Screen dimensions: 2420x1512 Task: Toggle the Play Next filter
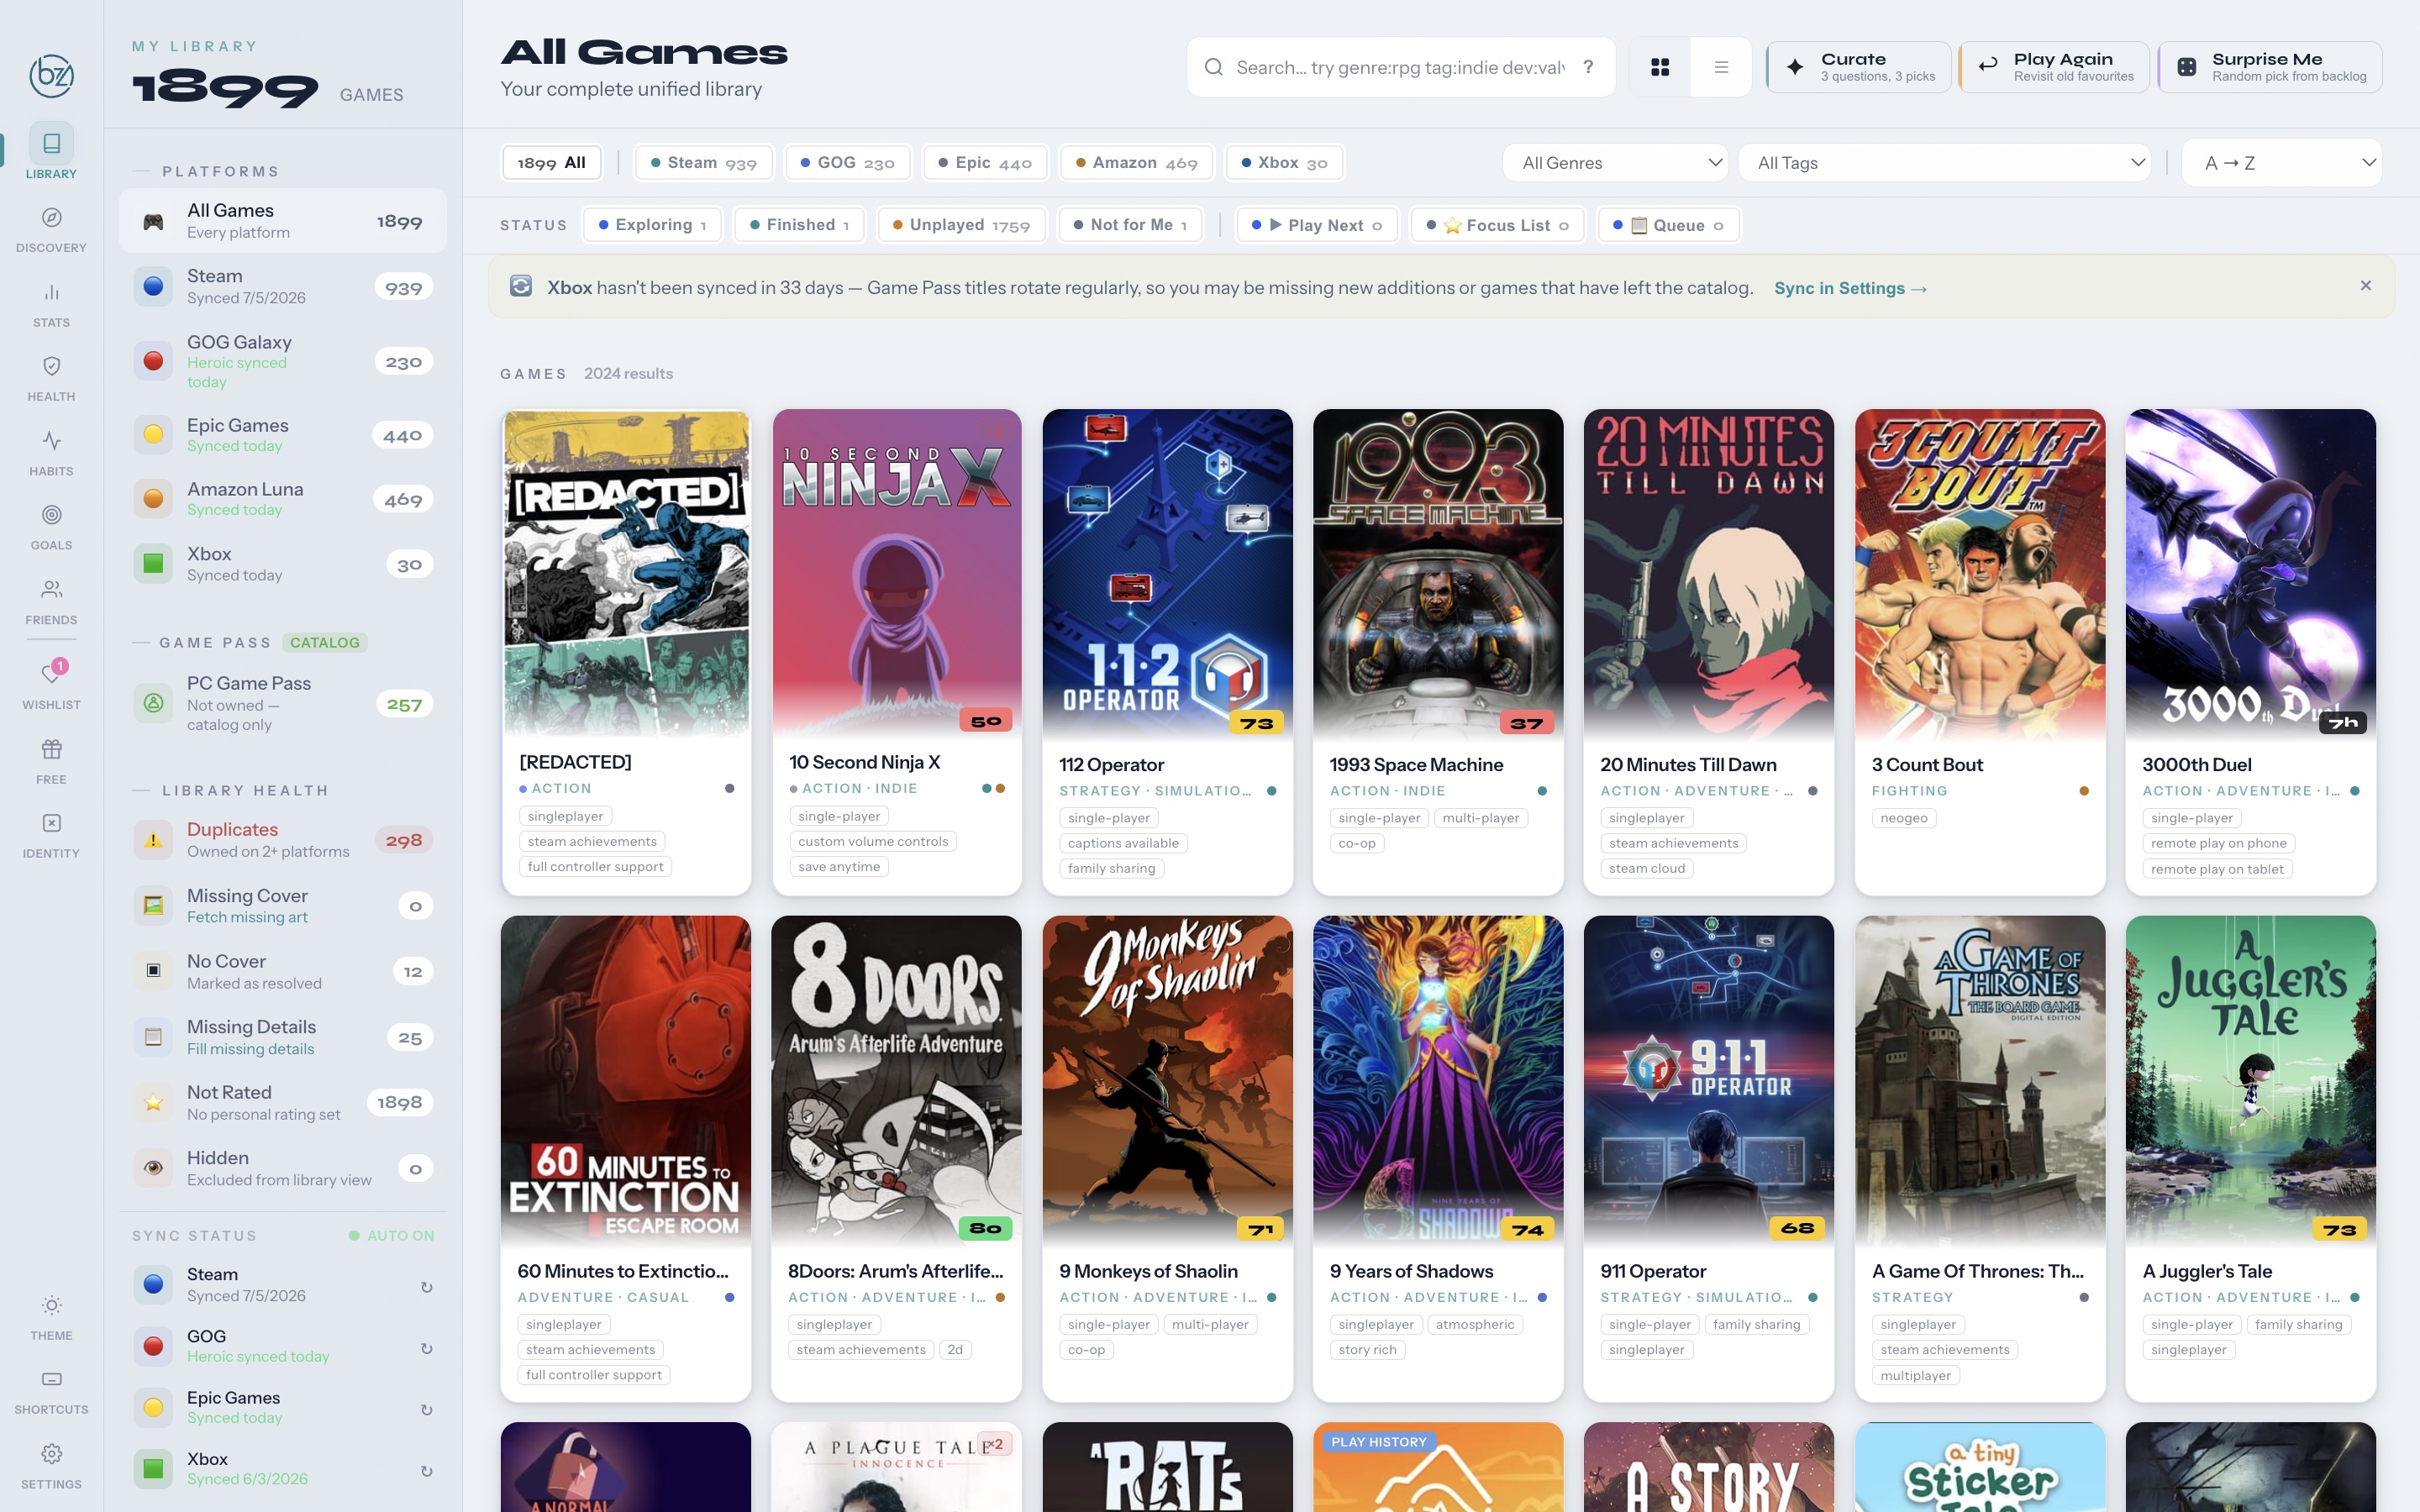click(x=1317, y=225)
